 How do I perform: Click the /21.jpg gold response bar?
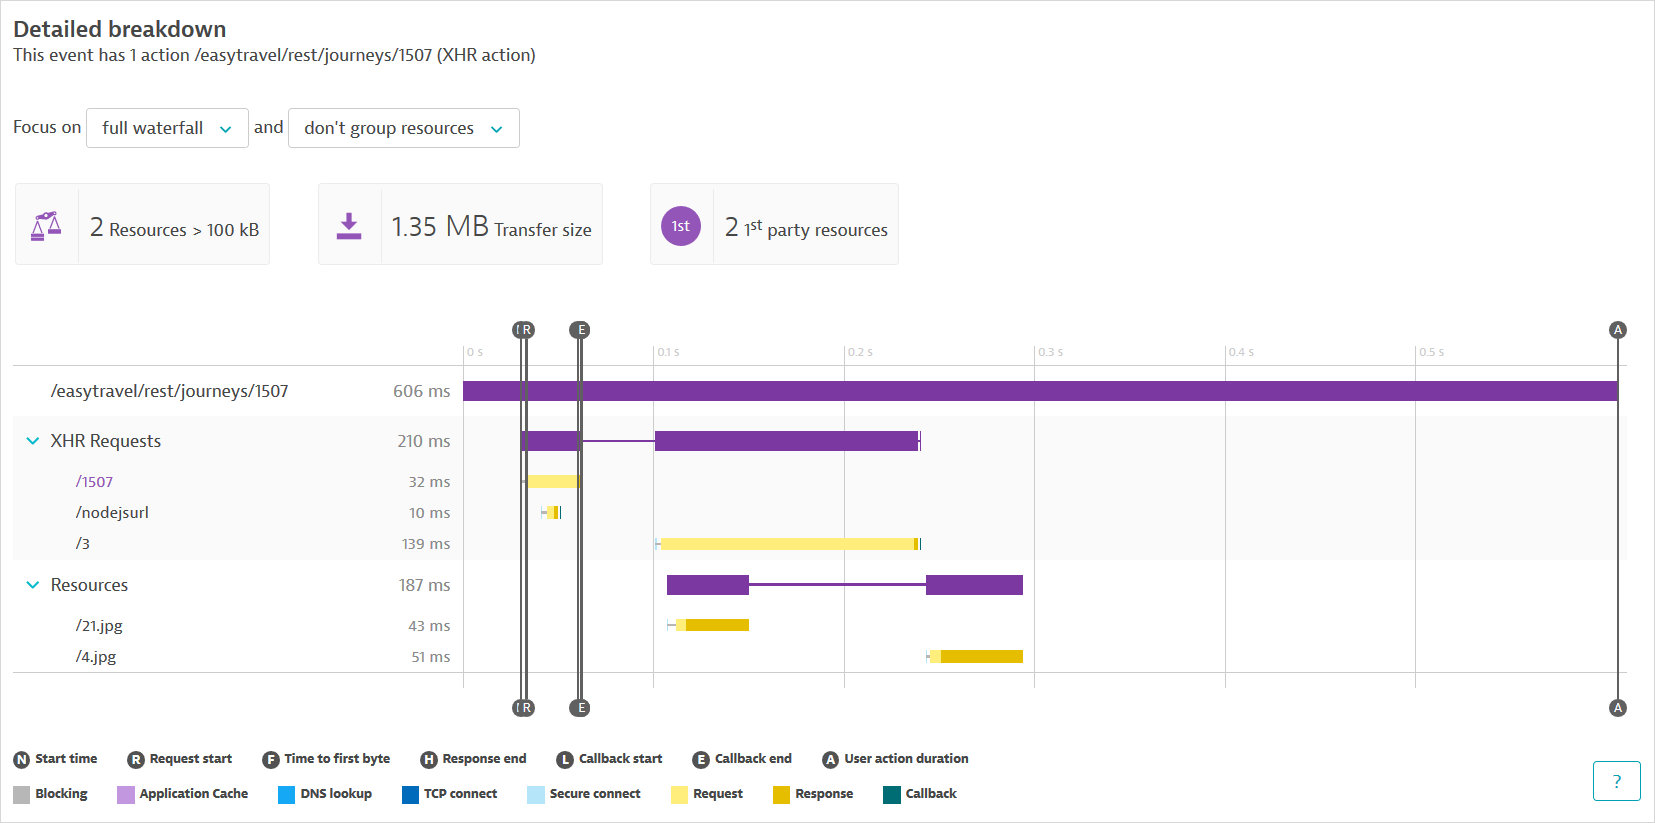[x=717, y=626]
